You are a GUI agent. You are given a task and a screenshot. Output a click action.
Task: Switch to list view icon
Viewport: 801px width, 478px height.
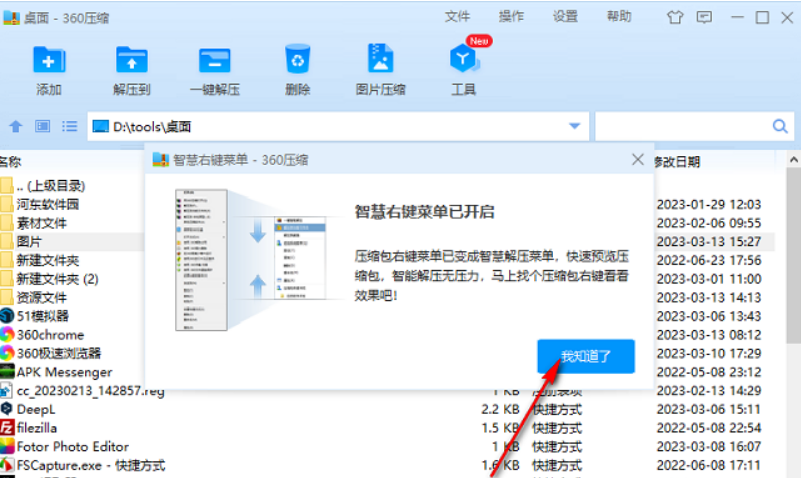pos(69,126)
